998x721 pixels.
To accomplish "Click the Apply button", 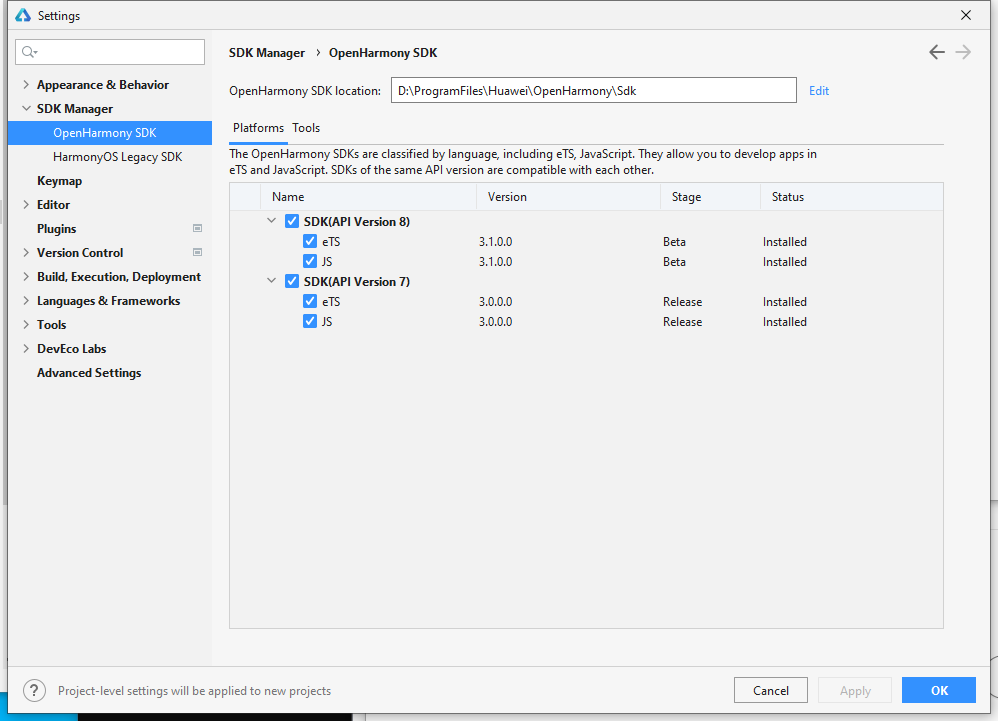I will [x=855, y=690].
